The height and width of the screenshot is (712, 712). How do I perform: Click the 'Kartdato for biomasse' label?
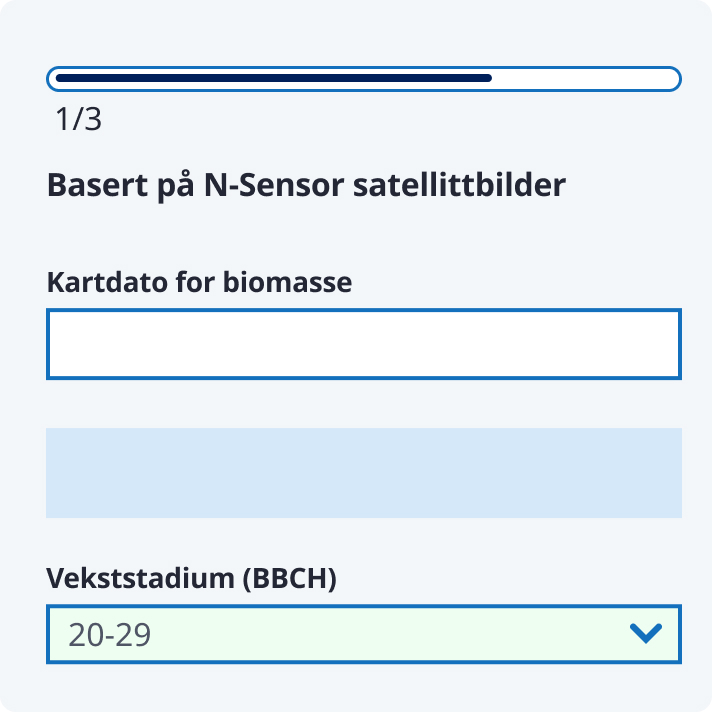click(199, 282)
